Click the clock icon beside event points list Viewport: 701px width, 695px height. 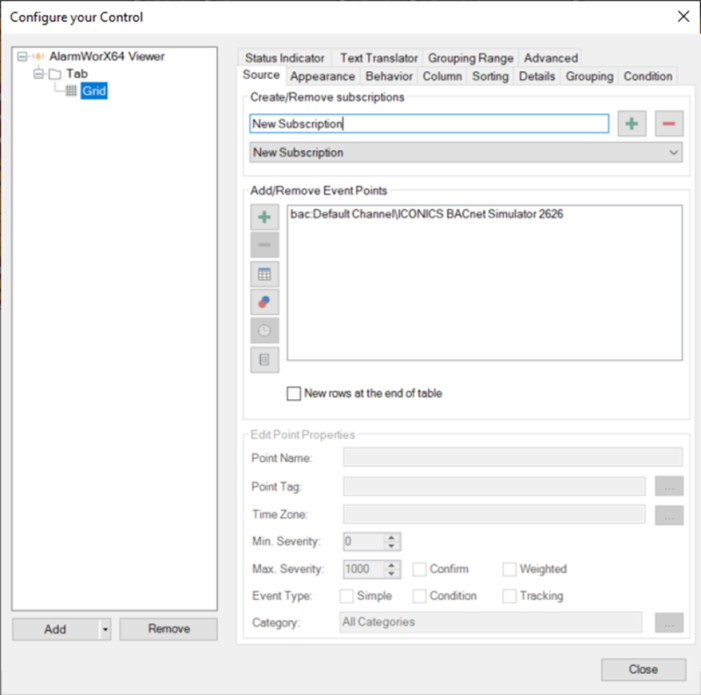(x=265, y=330)
